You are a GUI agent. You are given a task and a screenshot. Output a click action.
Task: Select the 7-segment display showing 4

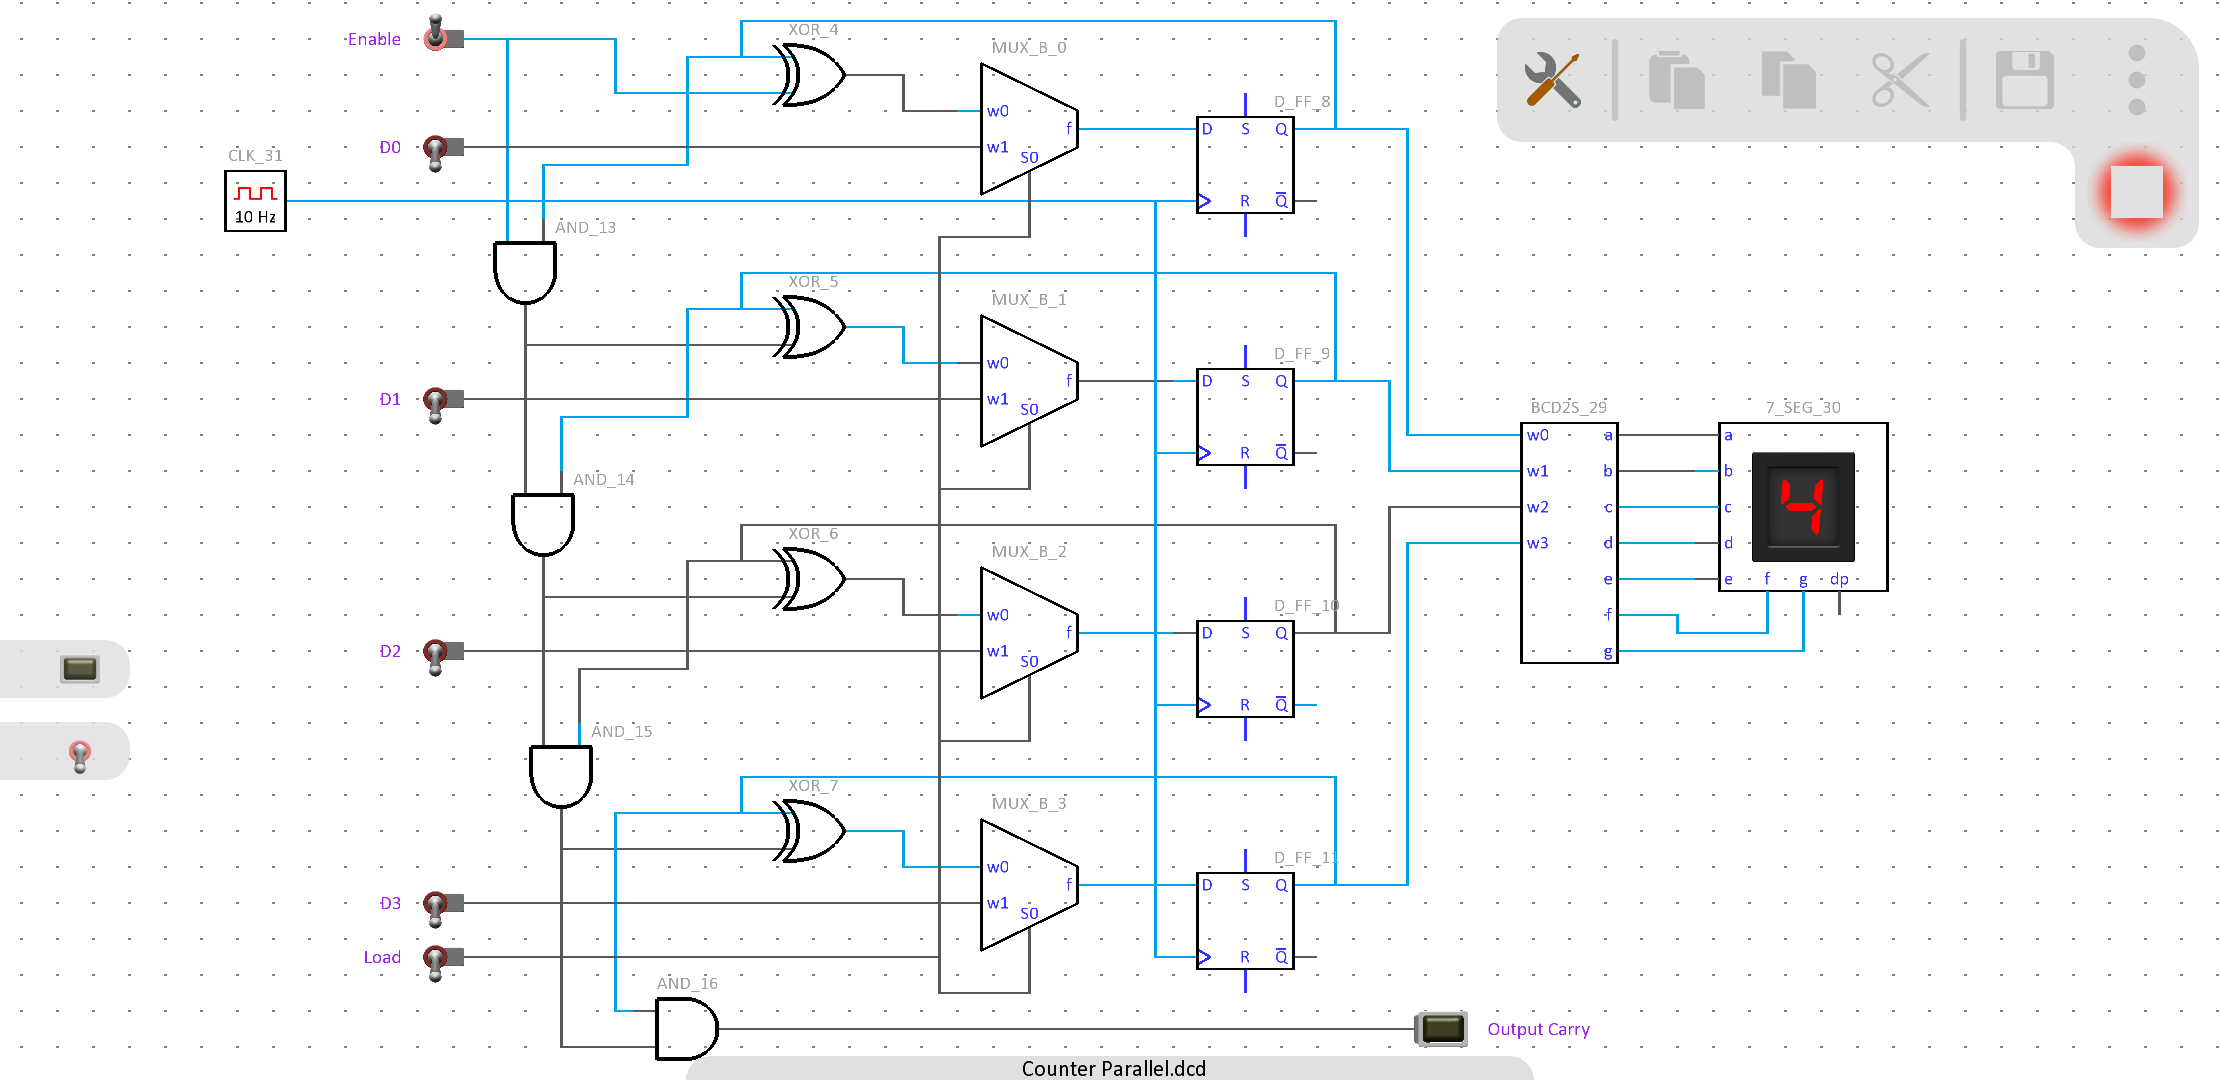point(1803,506)
